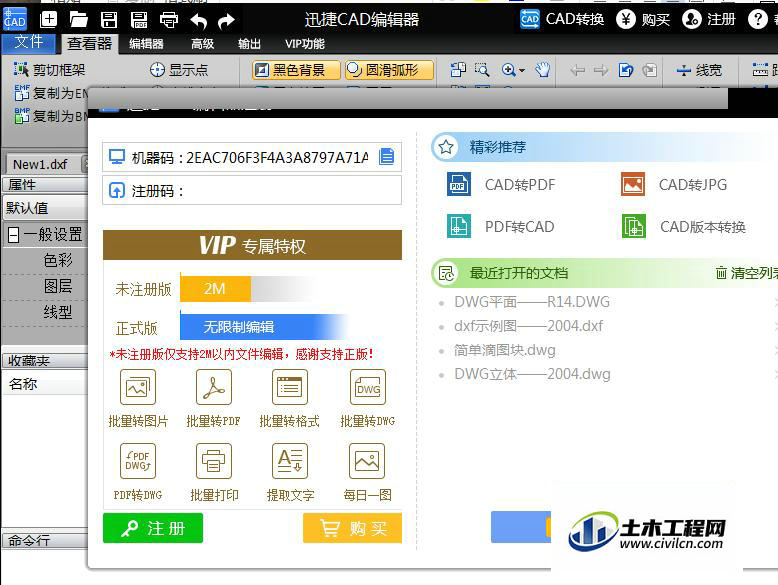Image resolution: width=778 pixels, height=585 pixels.
Task: Click the fit-to-window icon left of the zoom window magnifier
Action: pyautogui.click(x=458, y=70)
